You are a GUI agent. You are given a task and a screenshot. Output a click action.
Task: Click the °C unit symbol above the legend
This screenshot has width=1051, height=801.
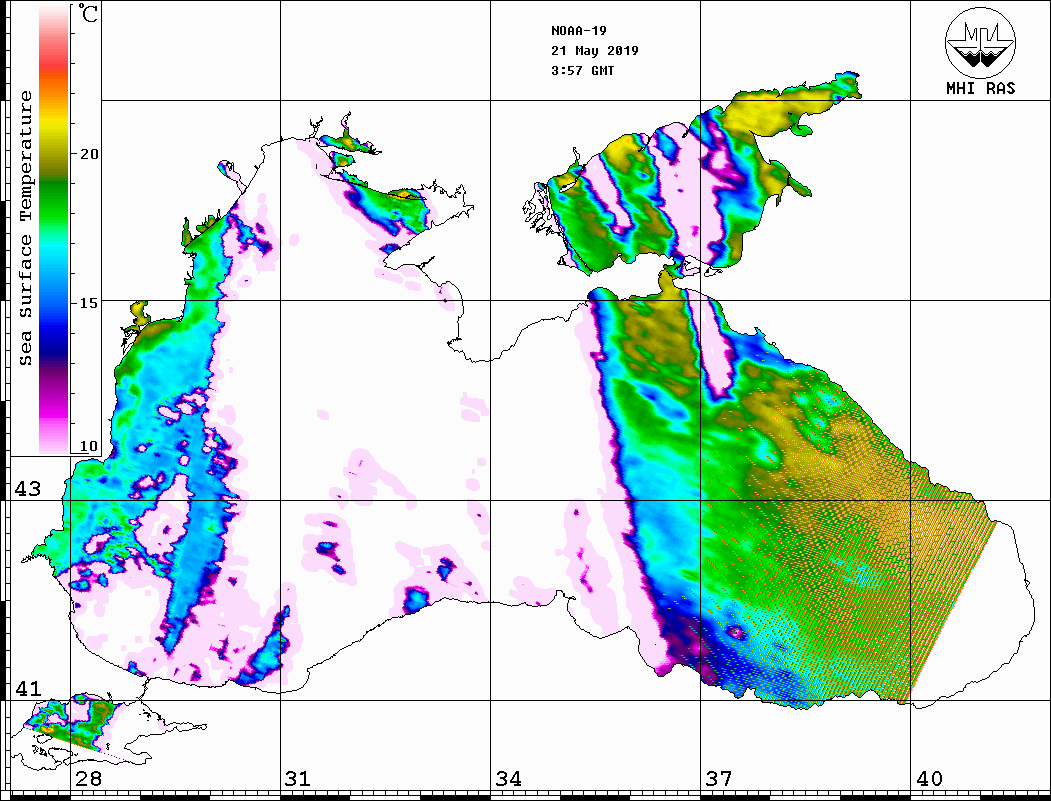[x=89, y=16]
